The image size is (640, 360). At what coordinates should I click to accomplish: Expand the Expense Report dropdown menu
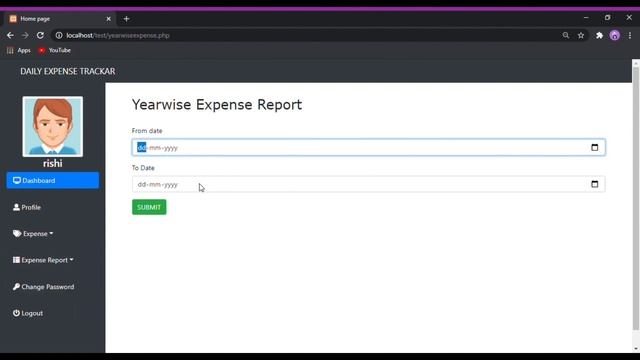point(43,260)
